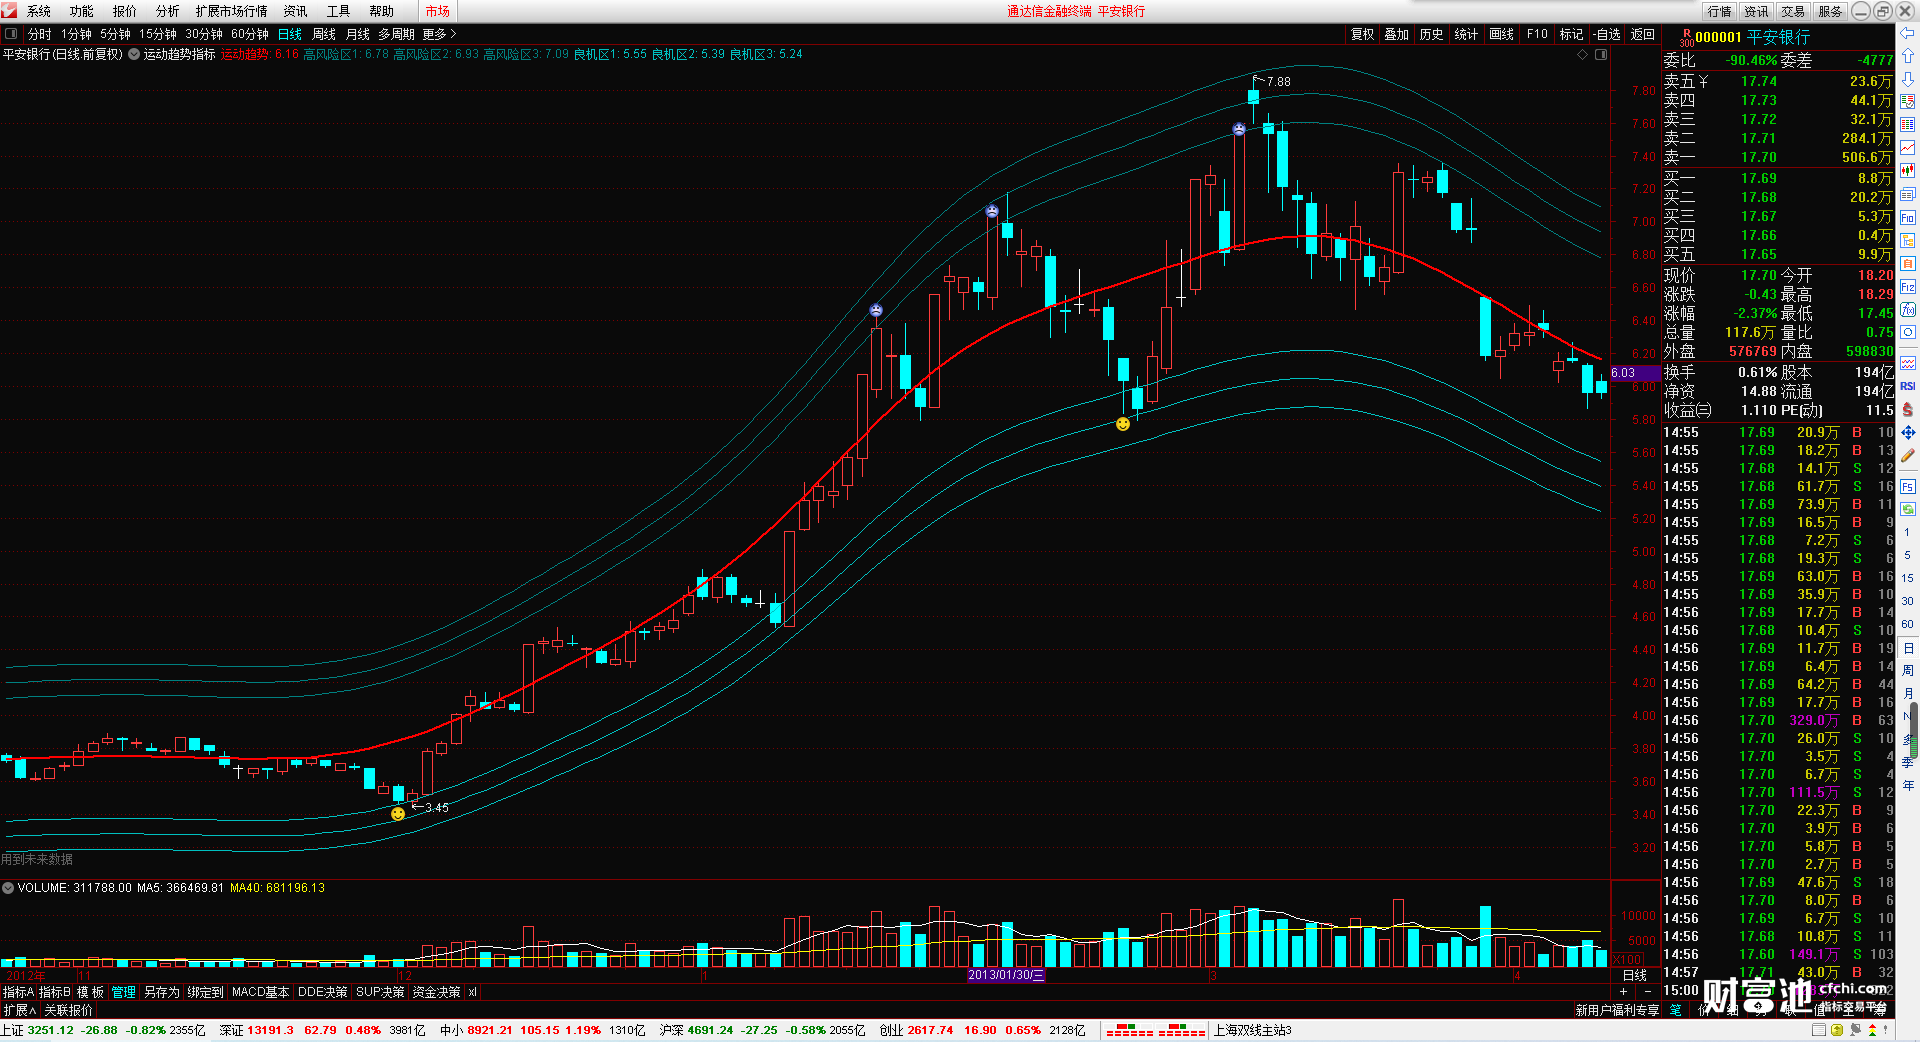1920x1042 pixels.
Task: Click the red app logo in title bar
Action: [10, 10]
